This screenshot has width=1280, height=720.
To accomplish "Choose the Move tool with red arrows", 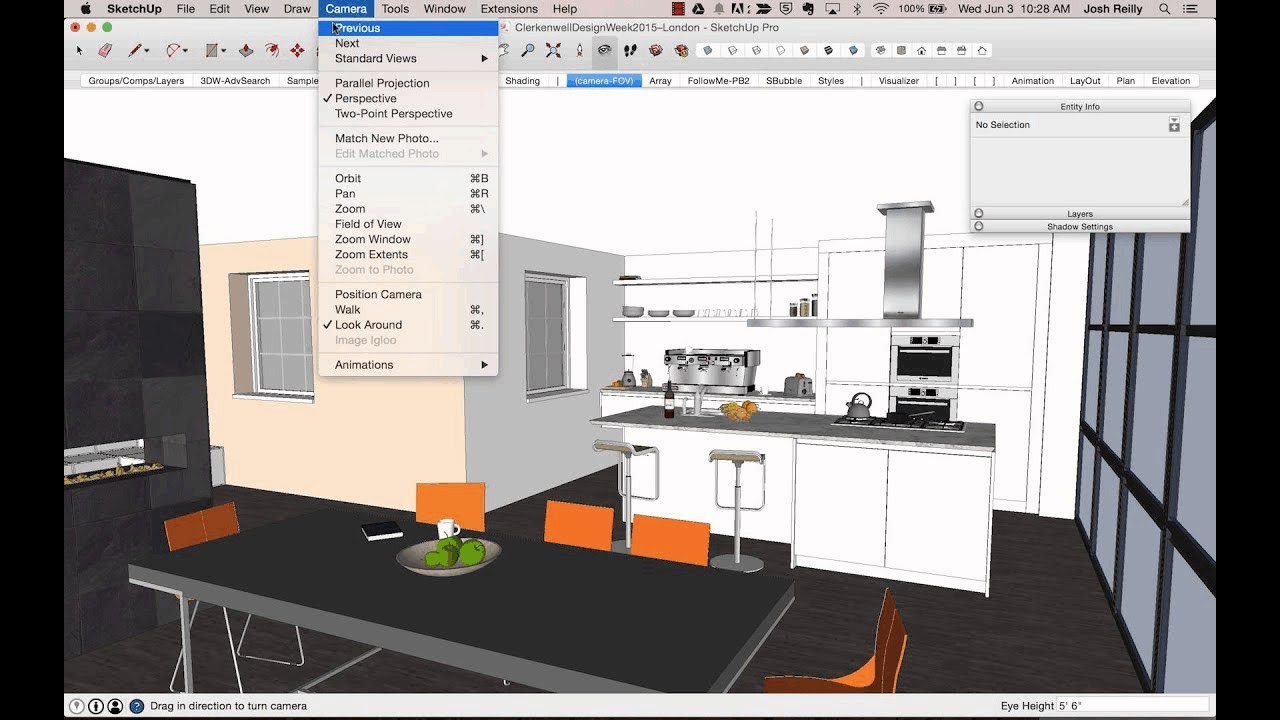I will pos(297,50).
